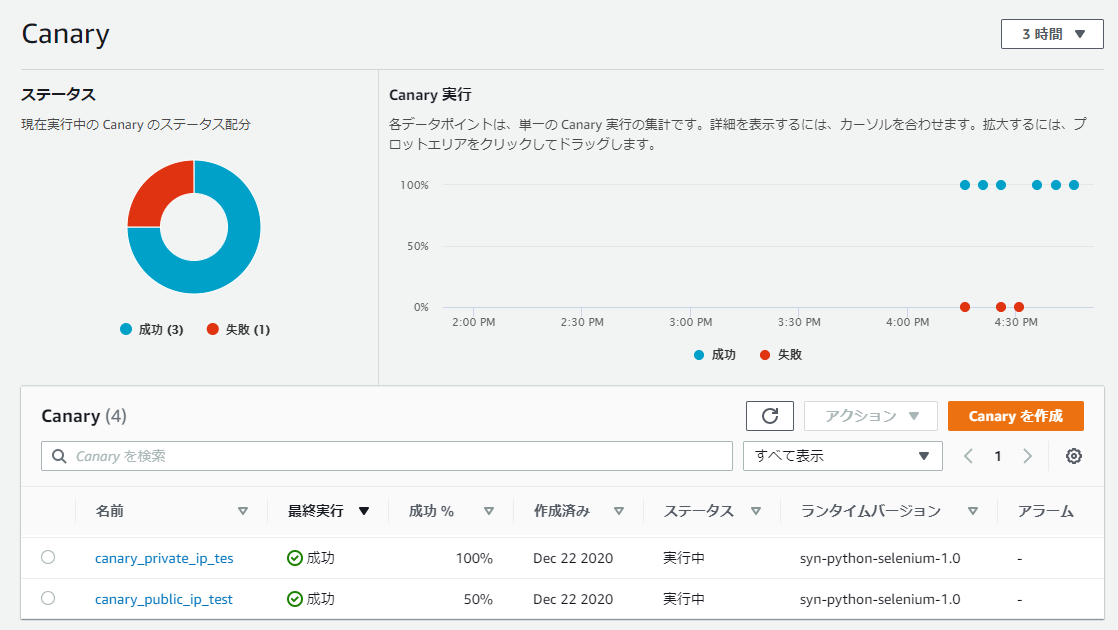Click the 名前 column header label
The height and width of the screenshot is (630, 1118).
(110, 511)
